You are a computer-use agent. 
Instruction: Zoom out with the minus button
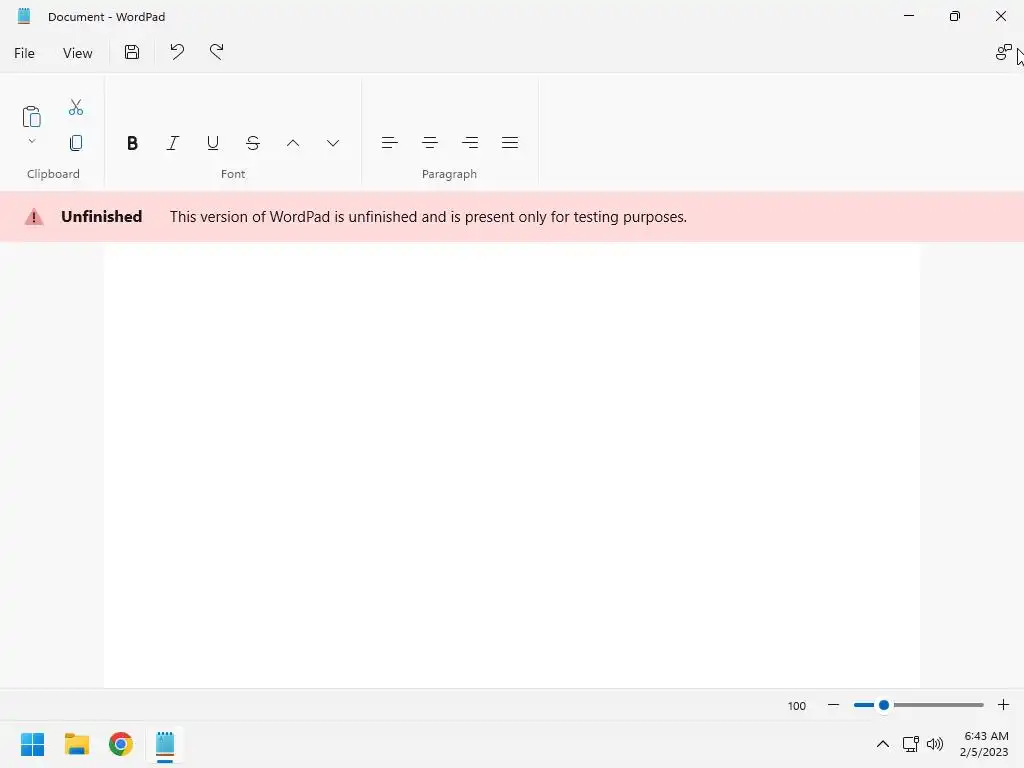pos(833,705)
